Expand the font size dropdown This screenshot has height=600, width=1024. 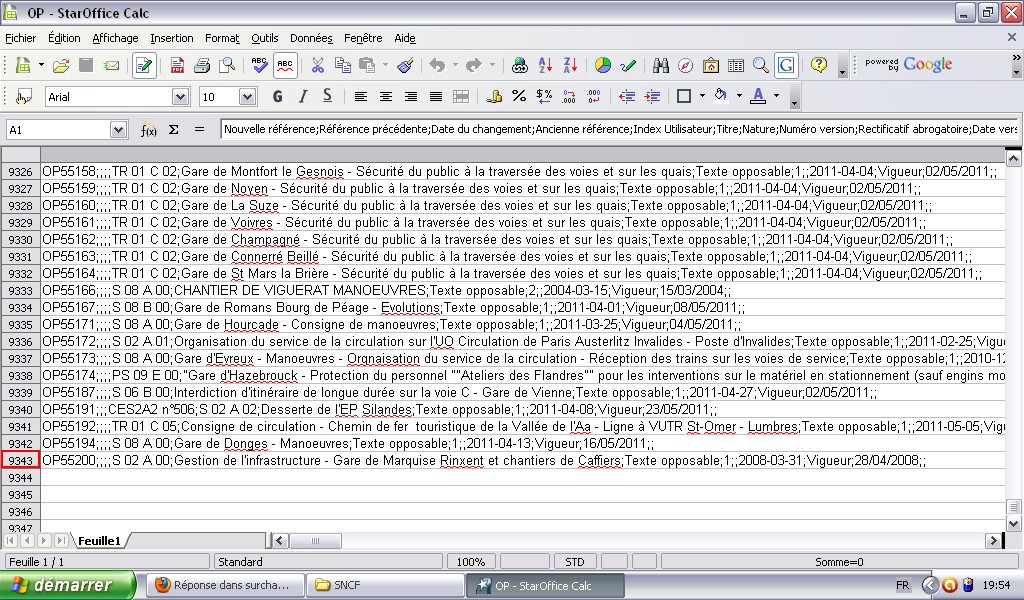tap(249, 97)
